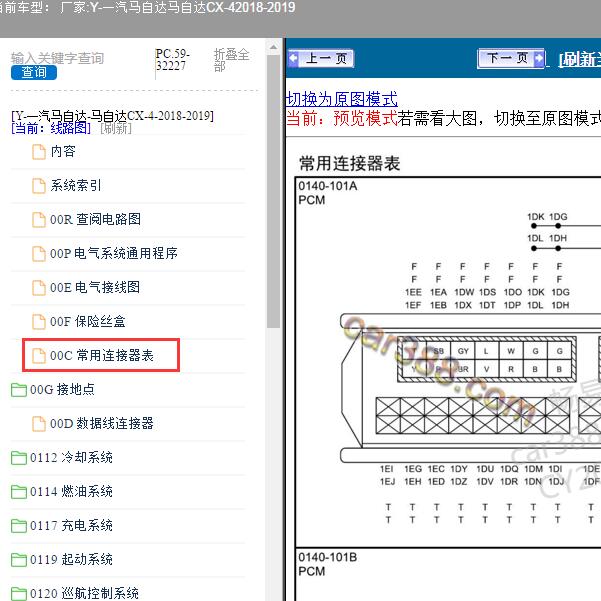Image resolution: width=601 pixels, height=601 pixels.
Task: Click the 常用连接器表 diagram heading
Action: pos(350,164)
